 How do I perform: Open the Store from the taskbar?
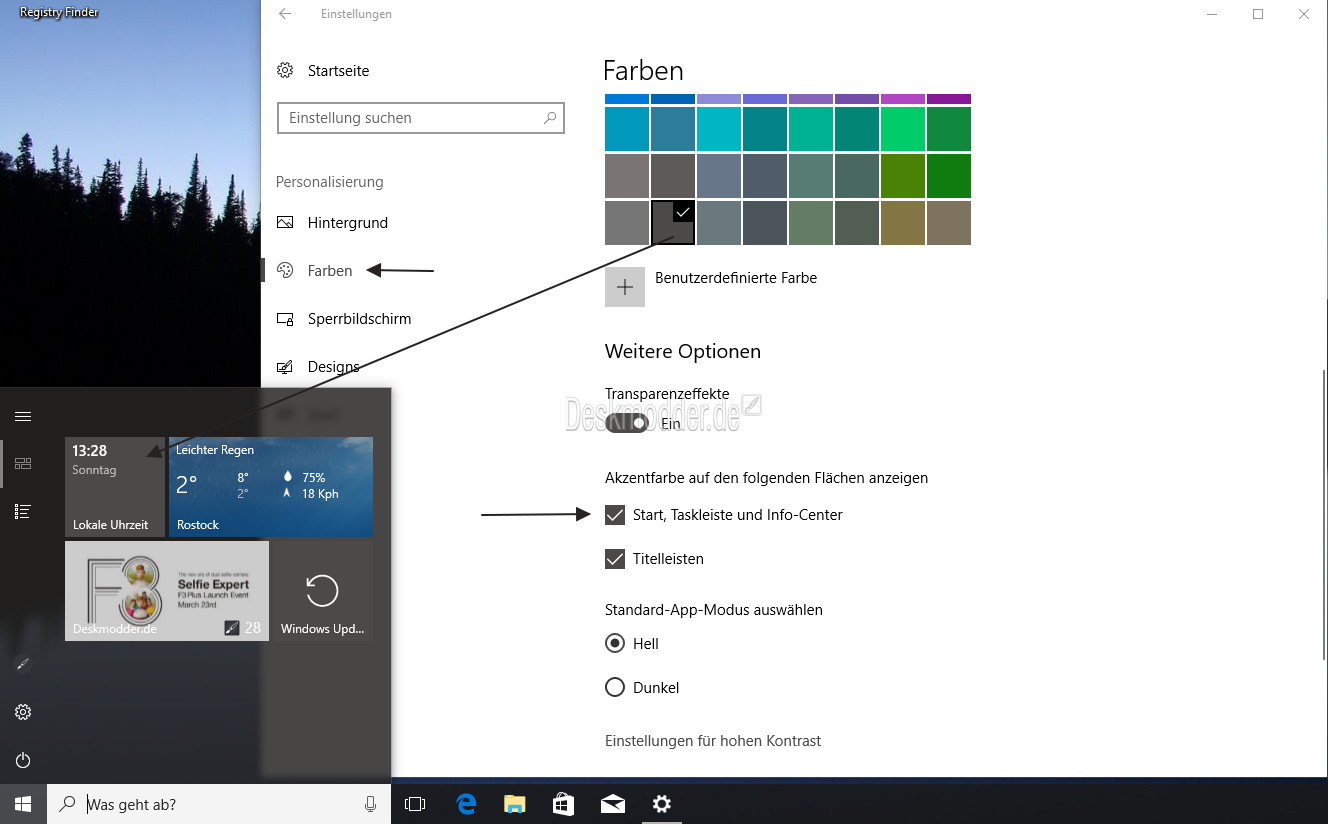pos(564,804)
